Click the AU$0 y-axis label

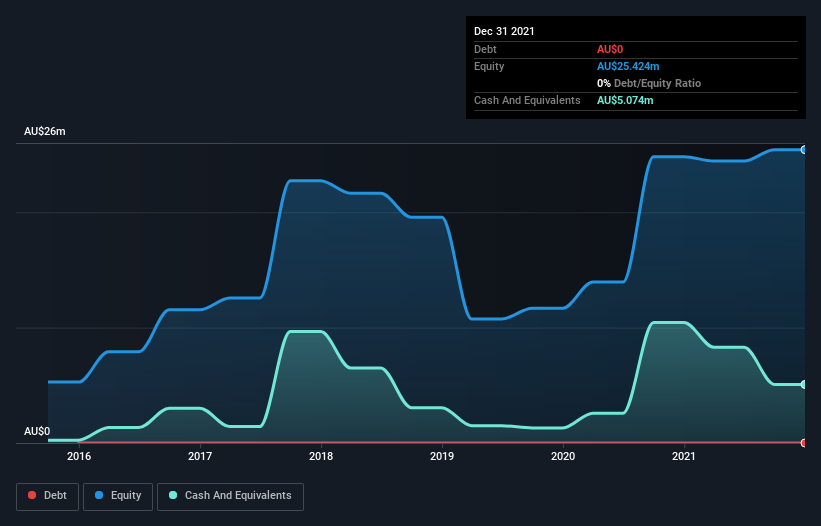click(x=37, y=431)
